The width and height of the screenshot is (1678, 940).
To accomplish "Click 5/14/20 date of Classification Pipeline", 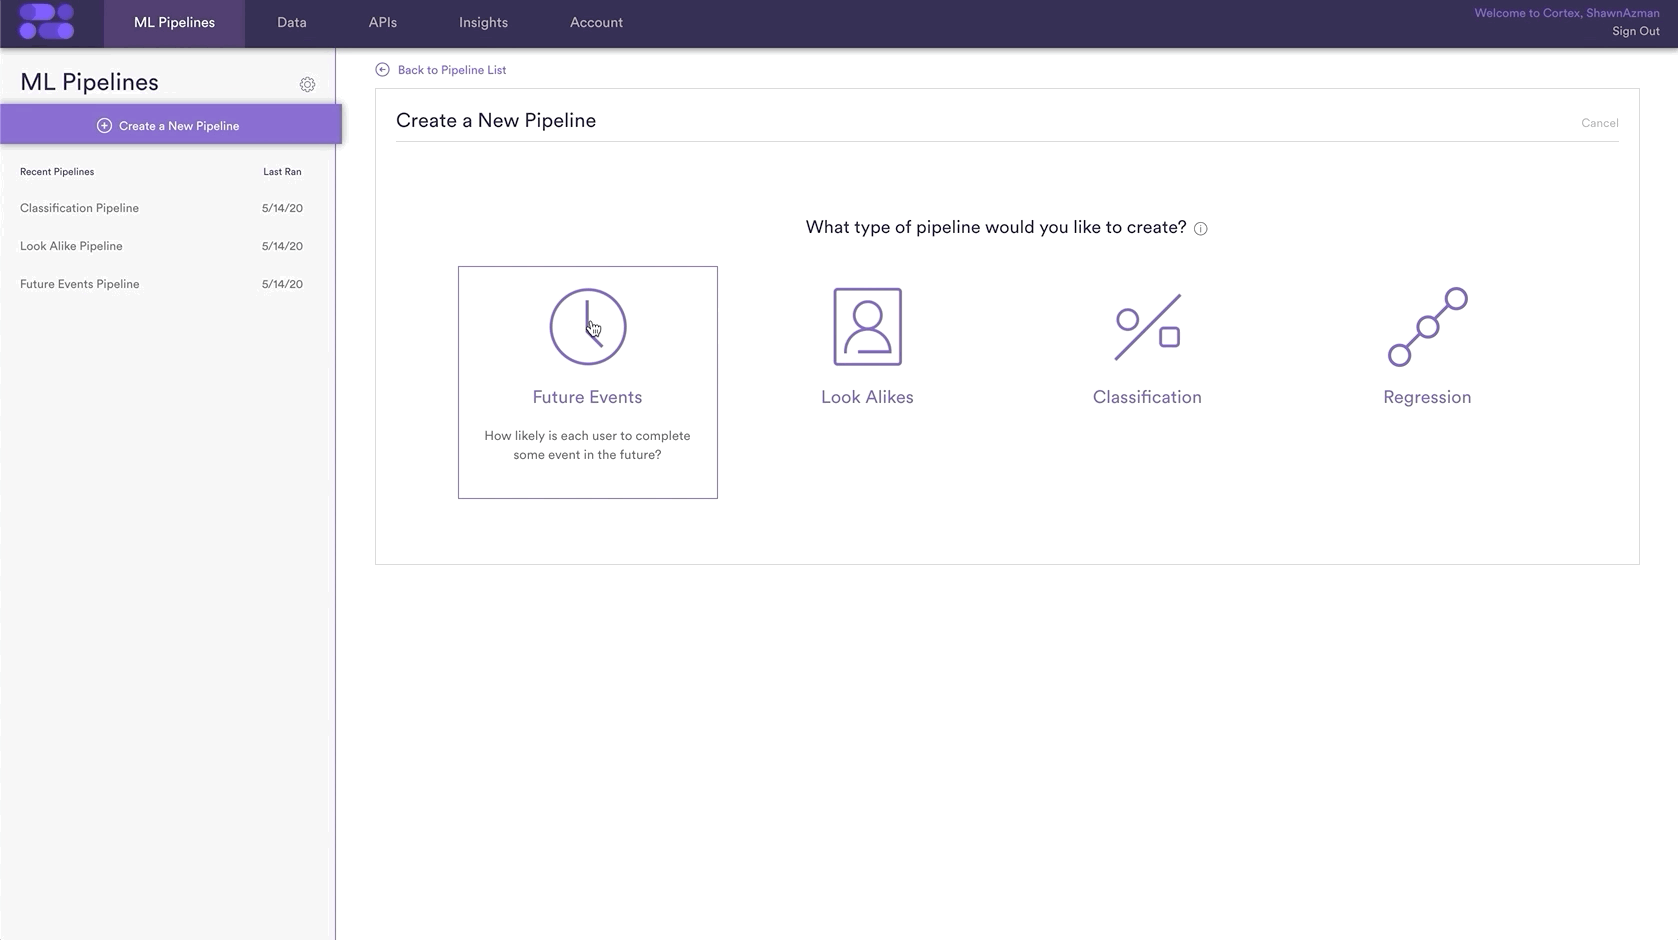I will (282, 208).
